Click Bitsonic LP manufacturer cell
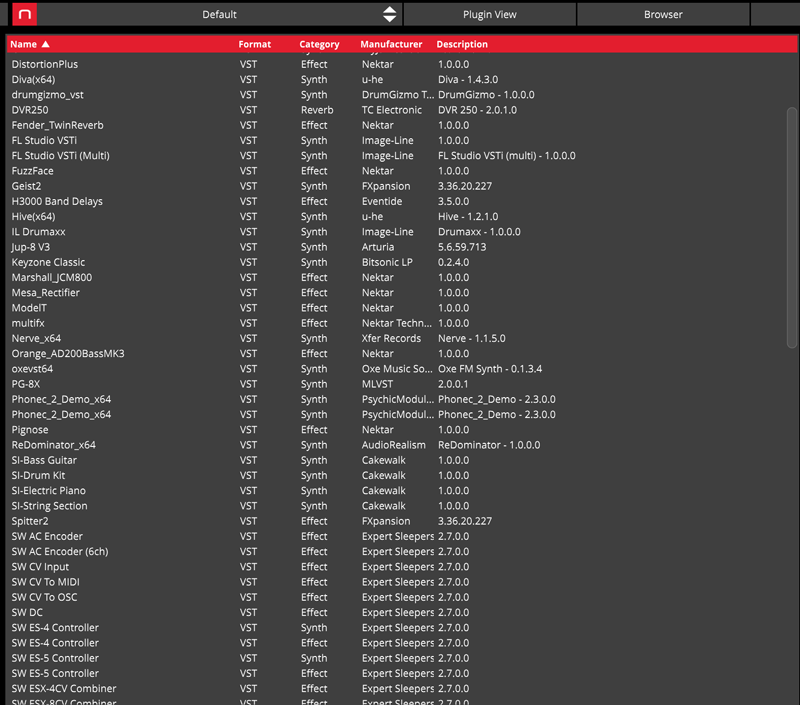Image resolution: width=800 pixels, height=705 pixels. 387,263
